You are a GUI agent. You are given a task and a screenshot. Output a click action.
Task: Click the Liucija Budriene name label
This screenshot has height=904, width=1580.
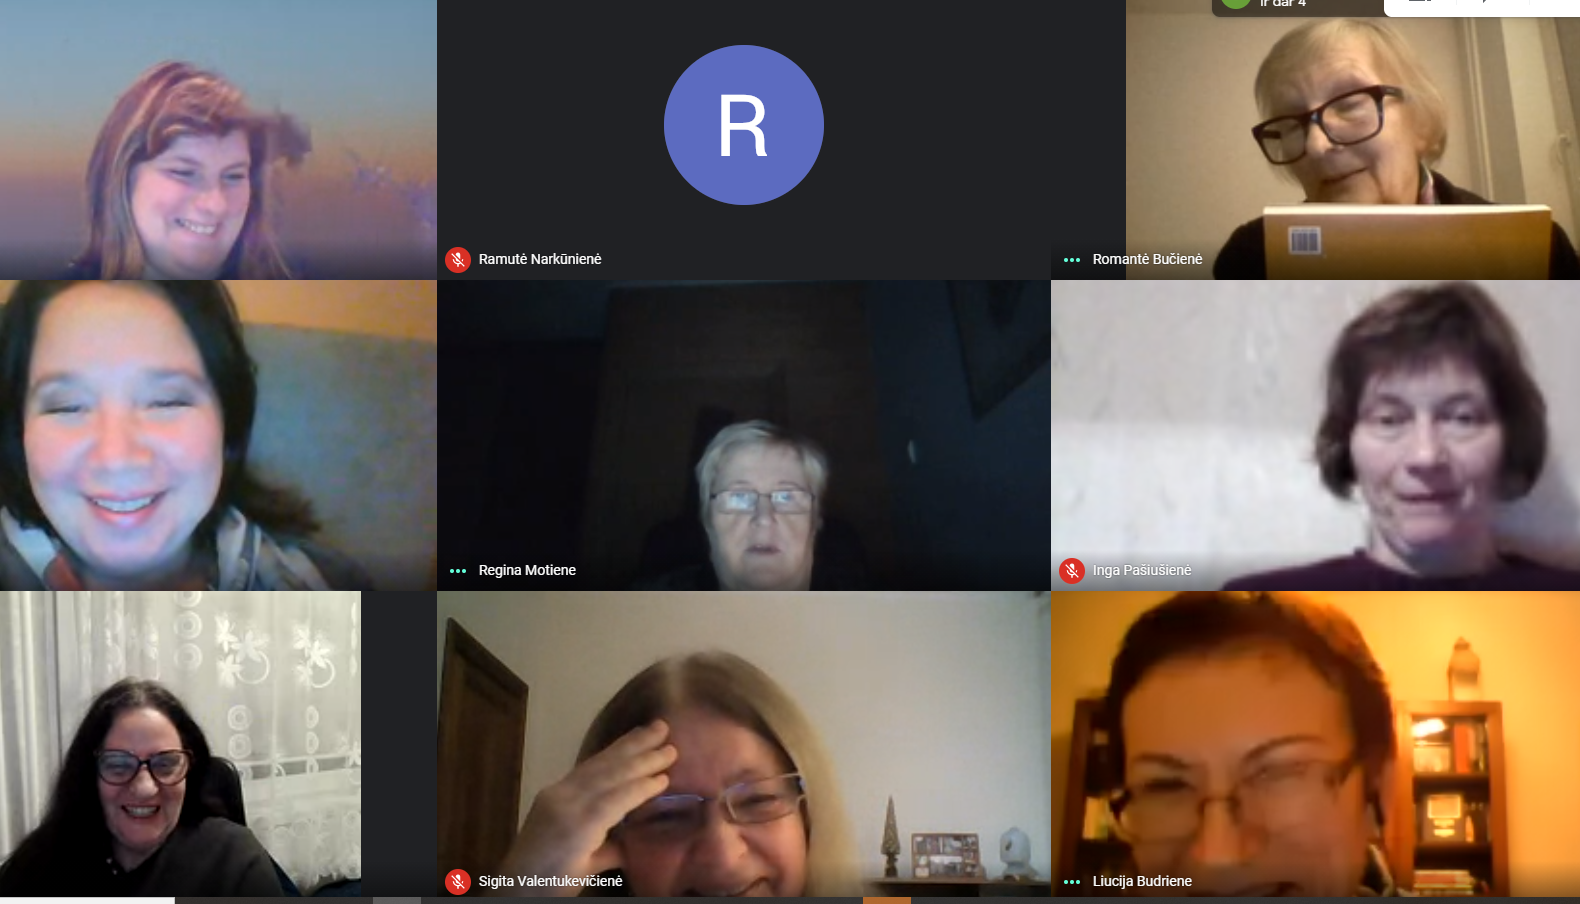[x=1142, y=881]
